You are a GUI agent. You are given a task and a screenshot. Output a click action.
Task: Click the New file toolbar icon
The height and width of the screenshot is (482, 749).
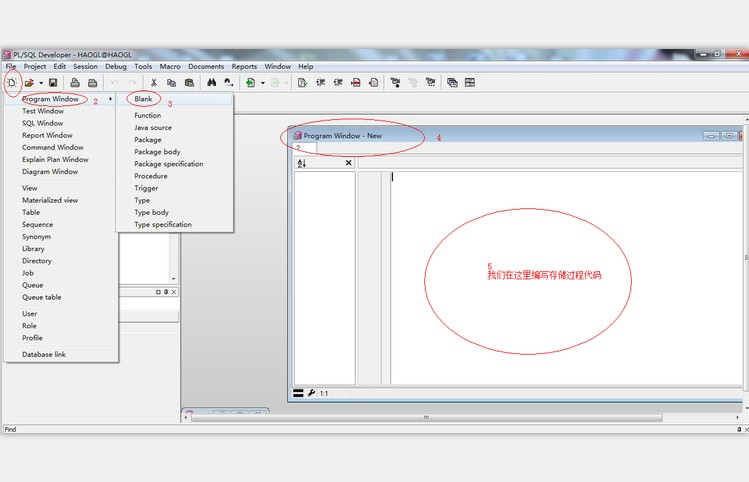[12, 82]
